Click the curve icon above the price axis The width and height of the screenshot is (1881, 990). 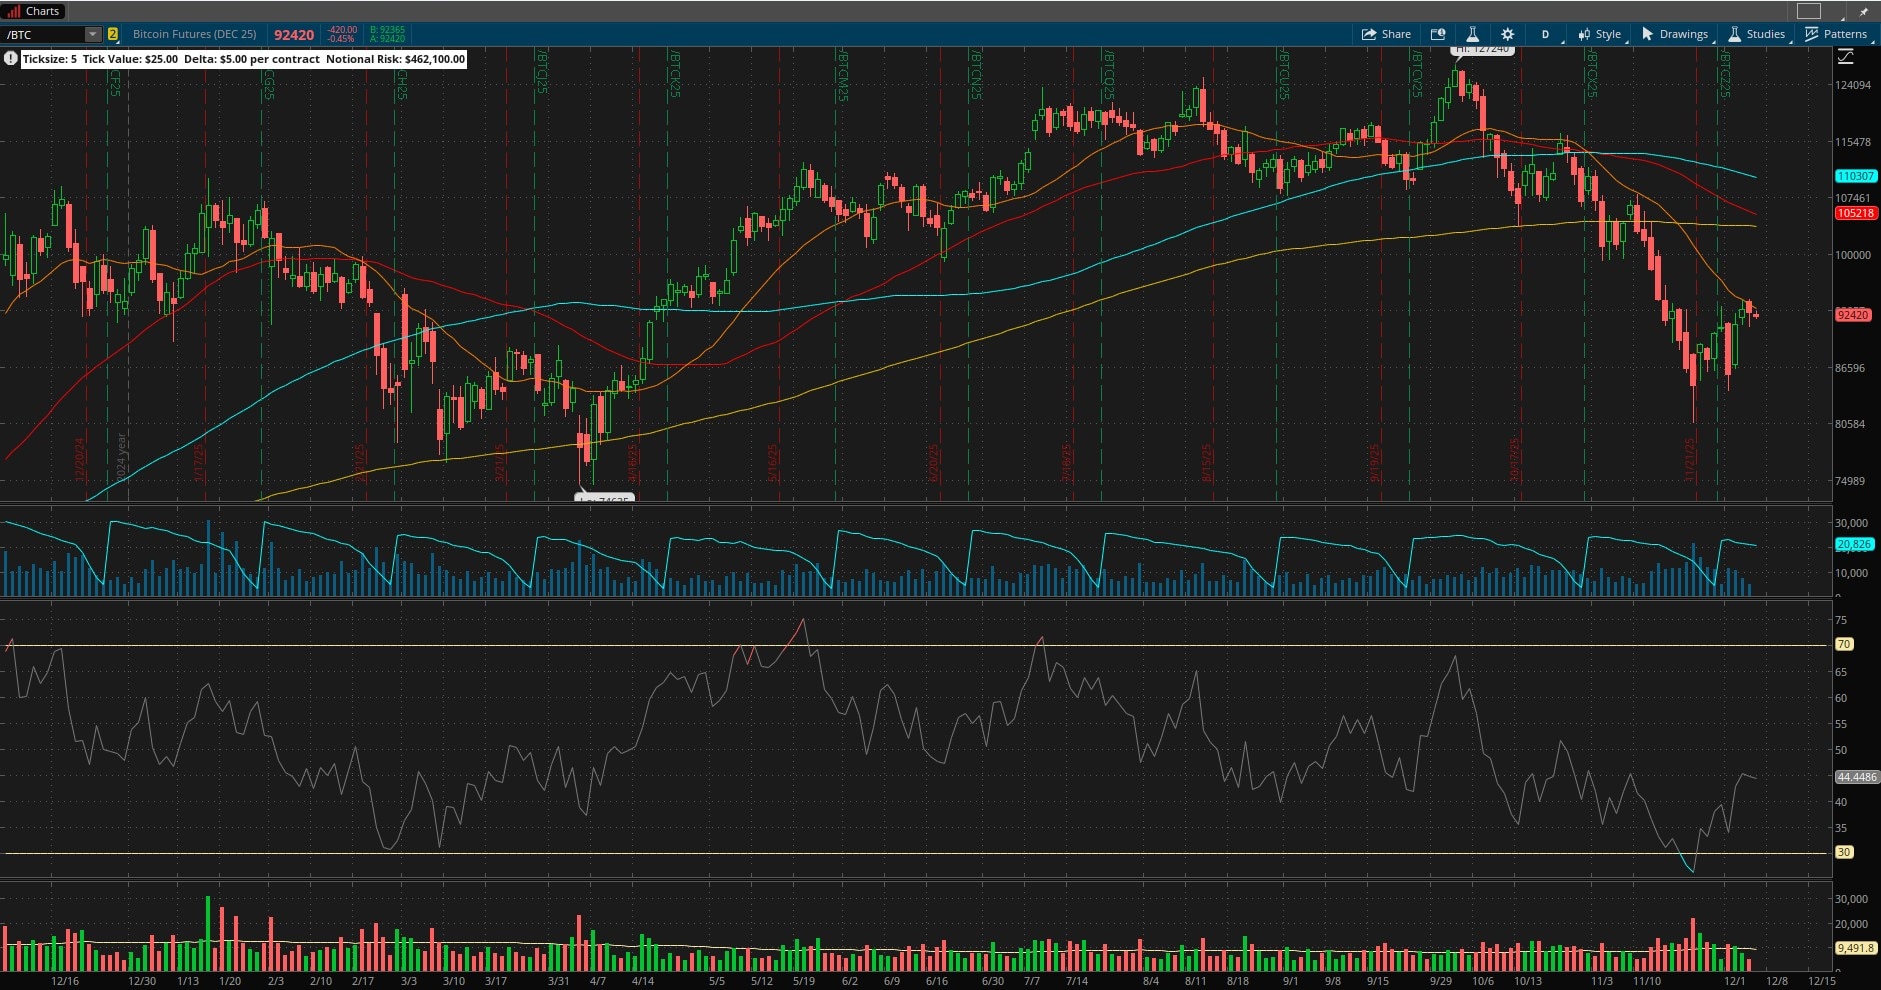[1845, 58]
